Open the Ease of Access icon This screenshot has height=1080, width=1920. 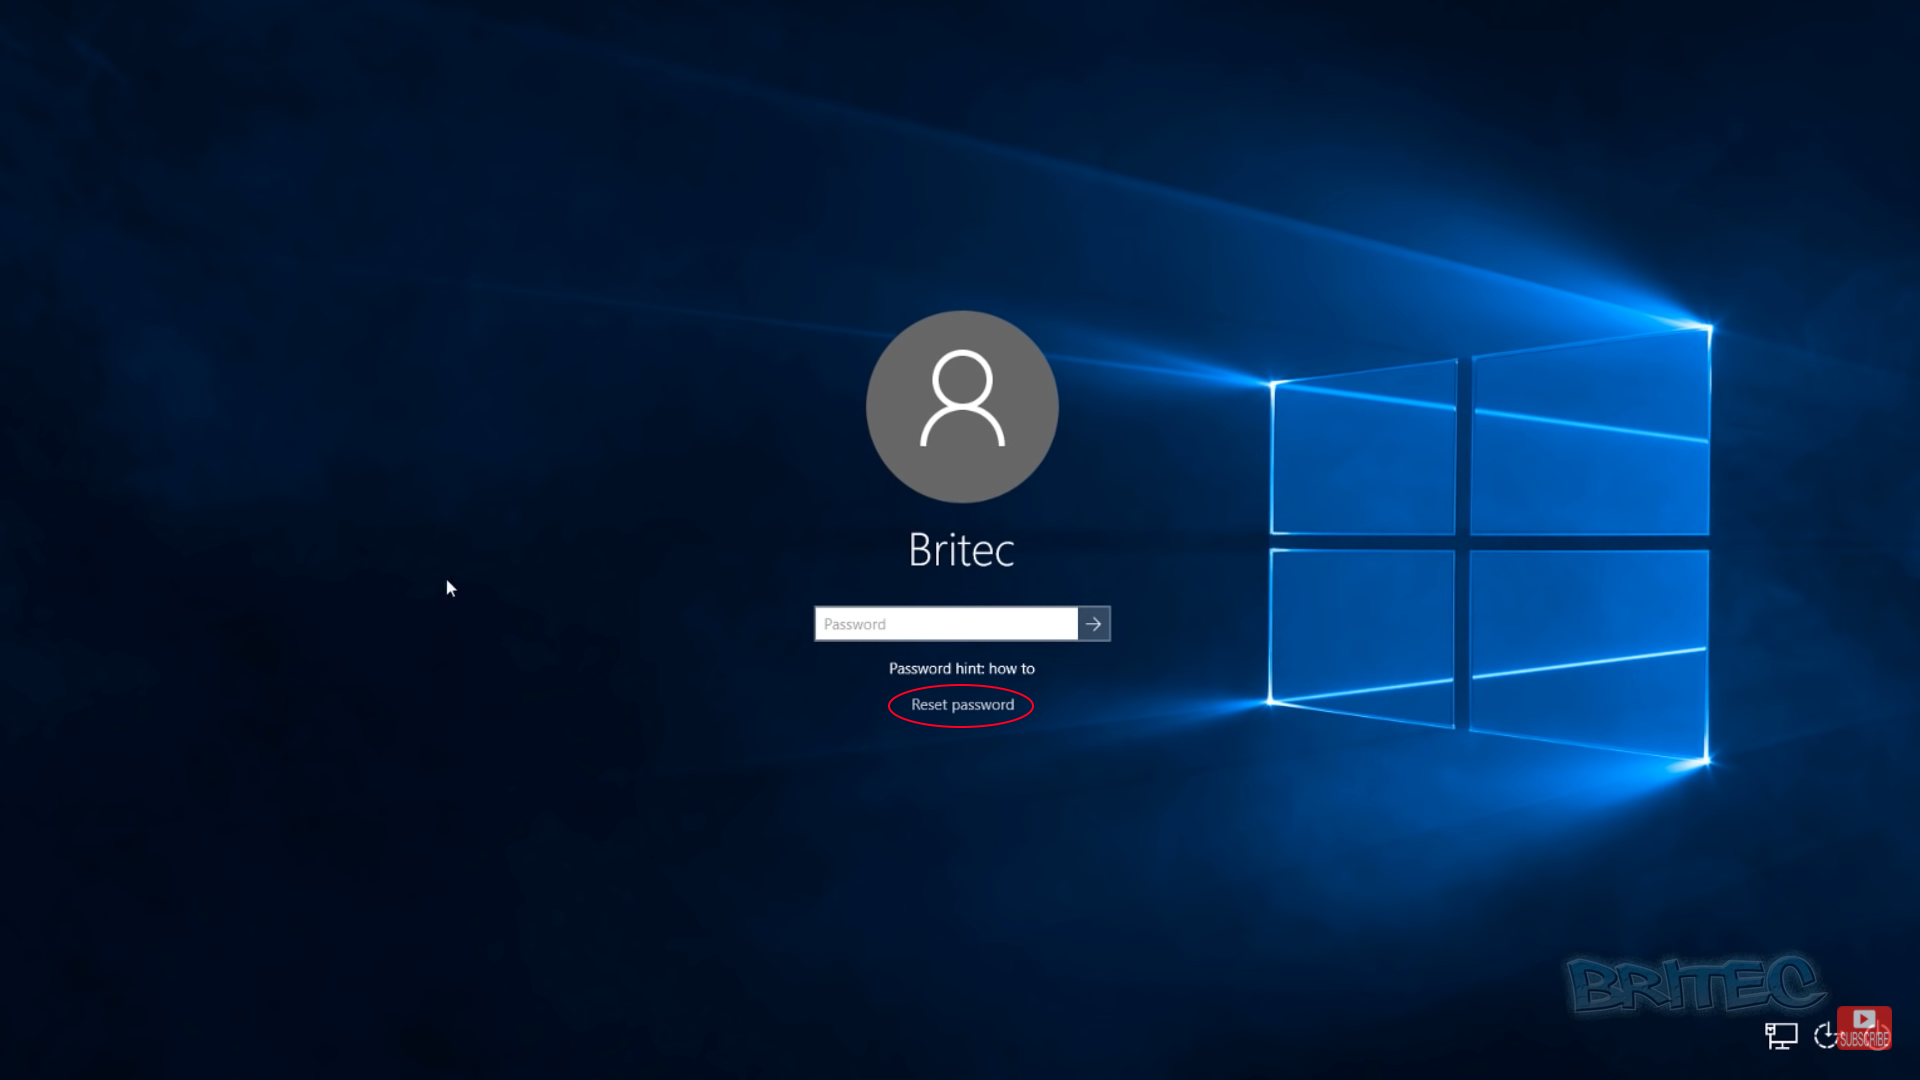coord(1826,1036)
